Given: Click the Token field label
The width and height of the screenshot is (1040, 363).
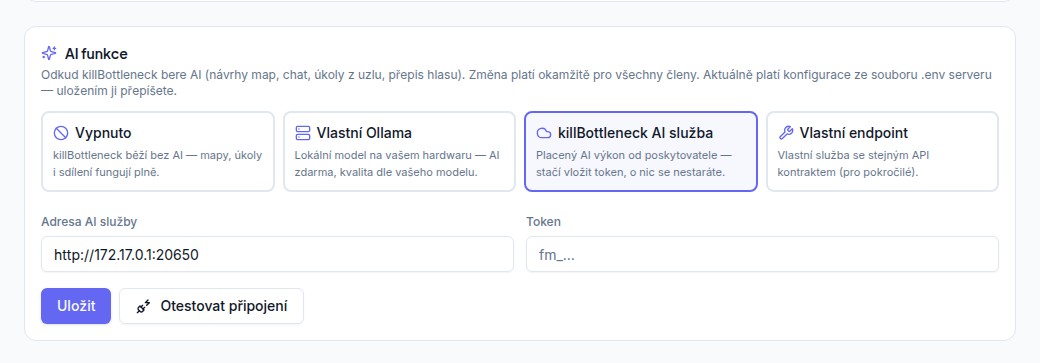Looking at the screenshot, I should coord(543,222).
